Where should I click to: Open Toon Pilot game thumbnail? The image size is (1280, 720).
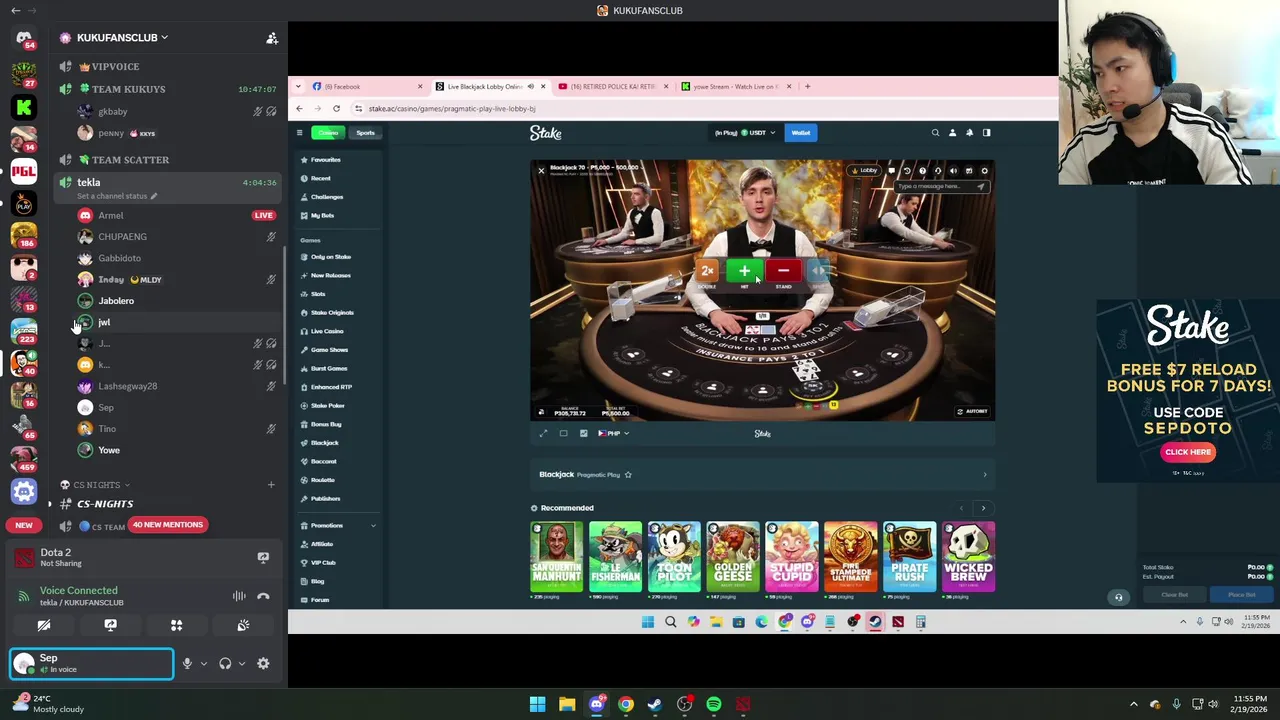tap(674, 557)
